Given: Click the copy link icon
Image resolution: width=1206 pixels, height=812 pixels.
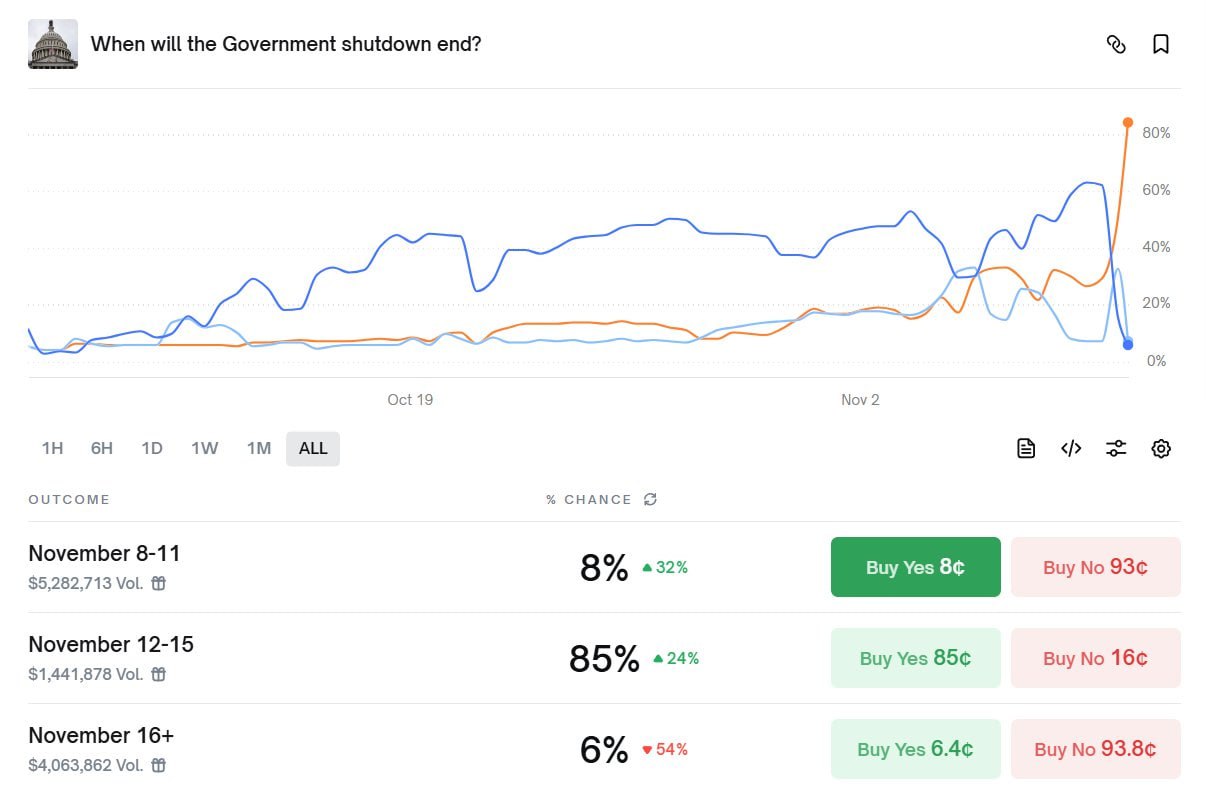Looking at the screenshot, I should [x=1116, y=44].
